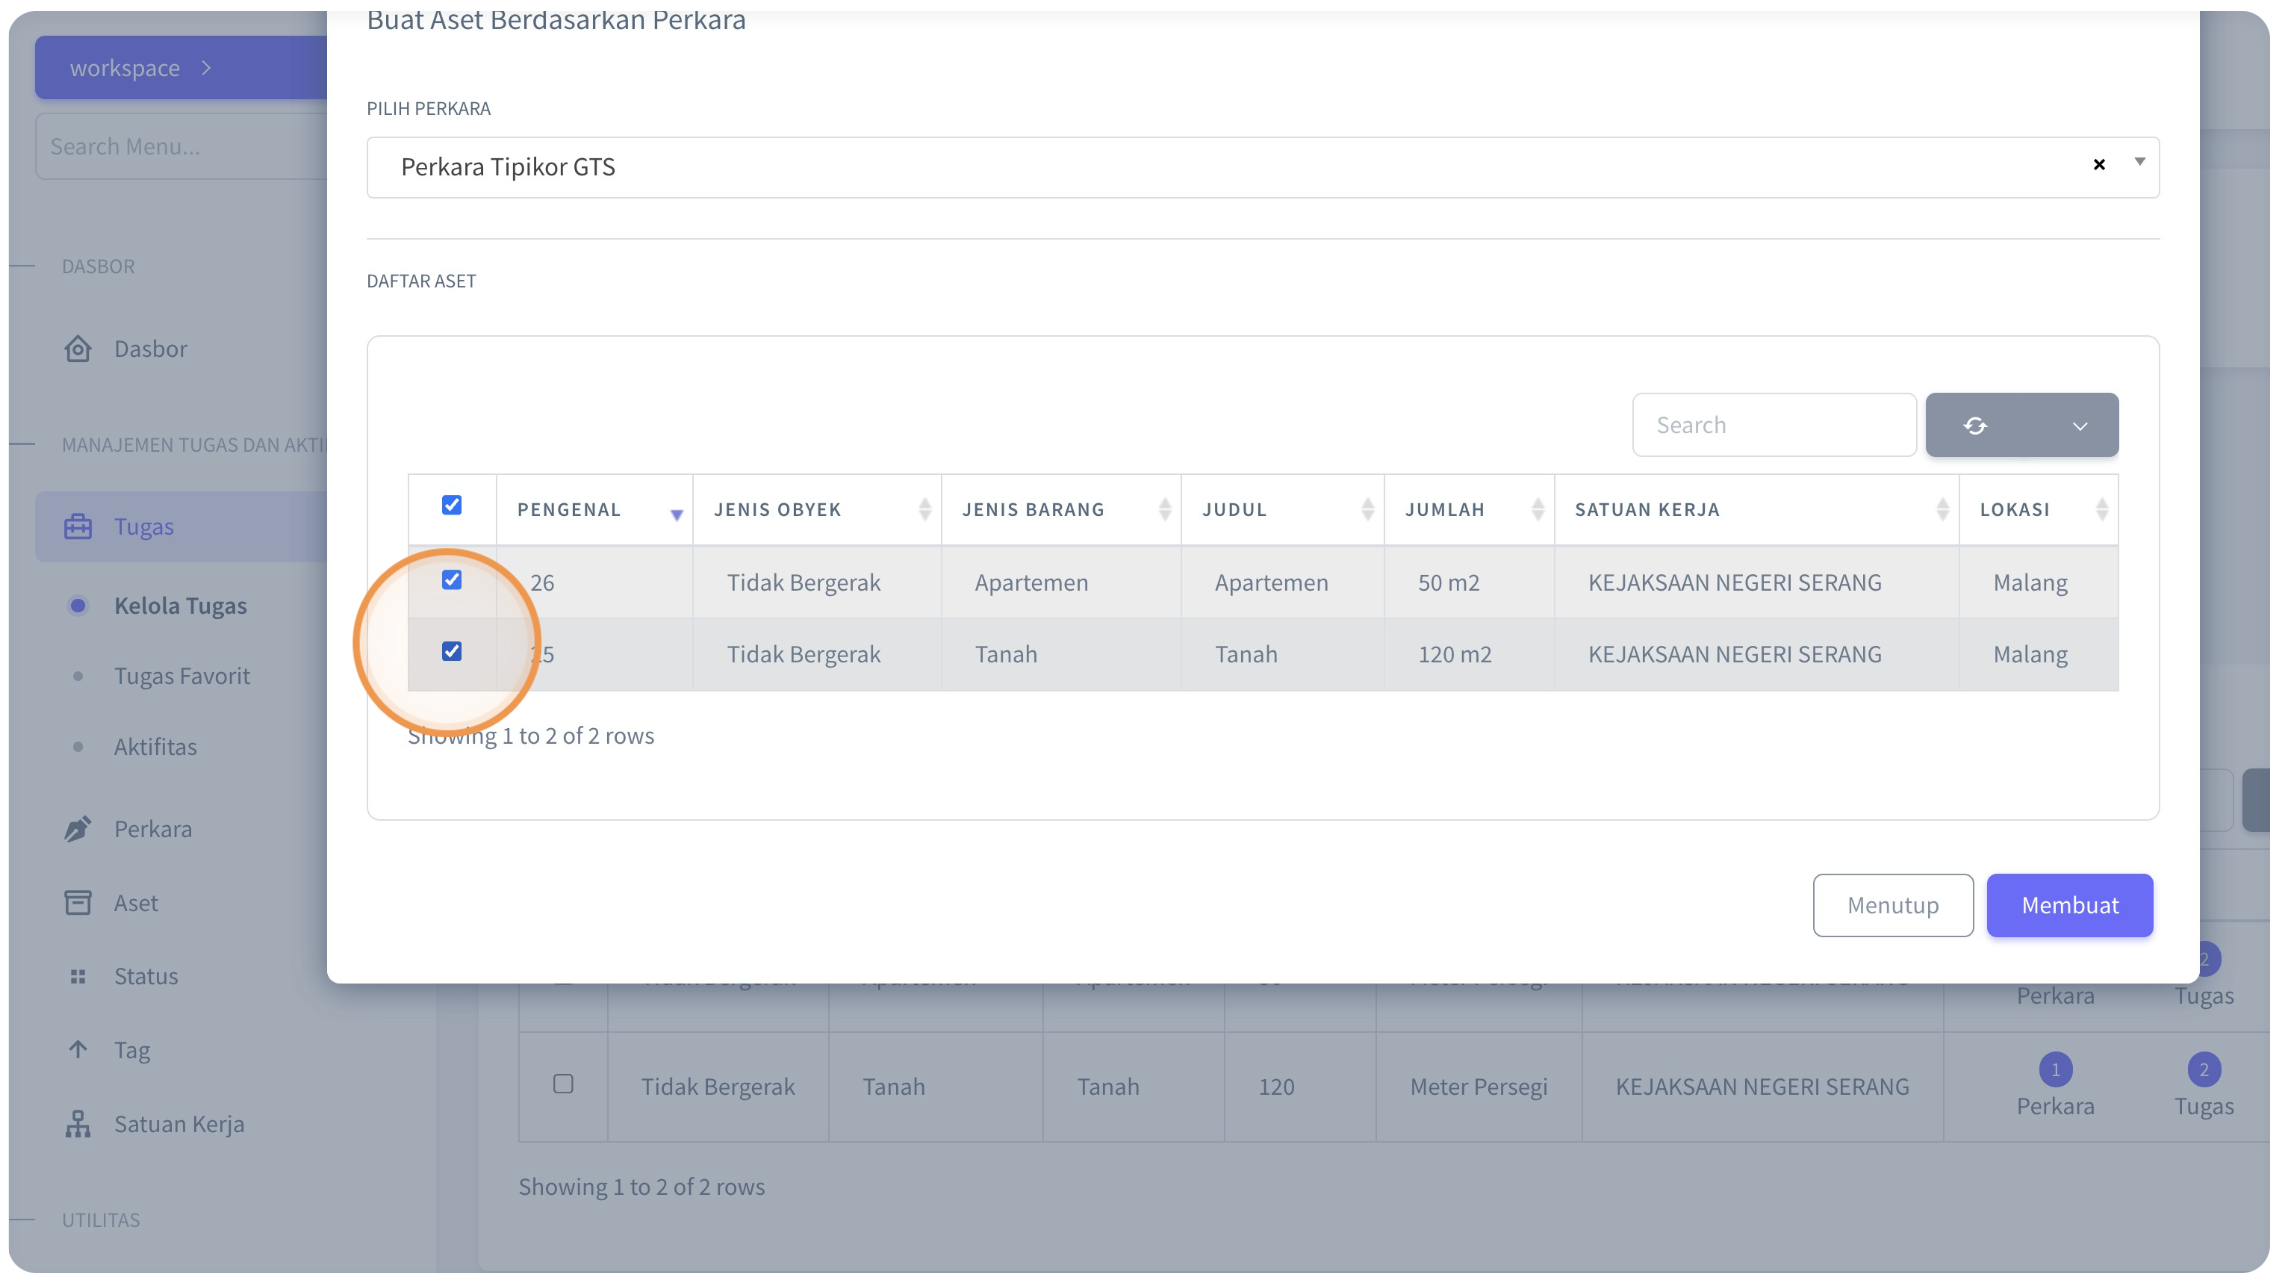Open Kelola Tugas submenu item
The image size is (2290, 1282).
(180, 606)
